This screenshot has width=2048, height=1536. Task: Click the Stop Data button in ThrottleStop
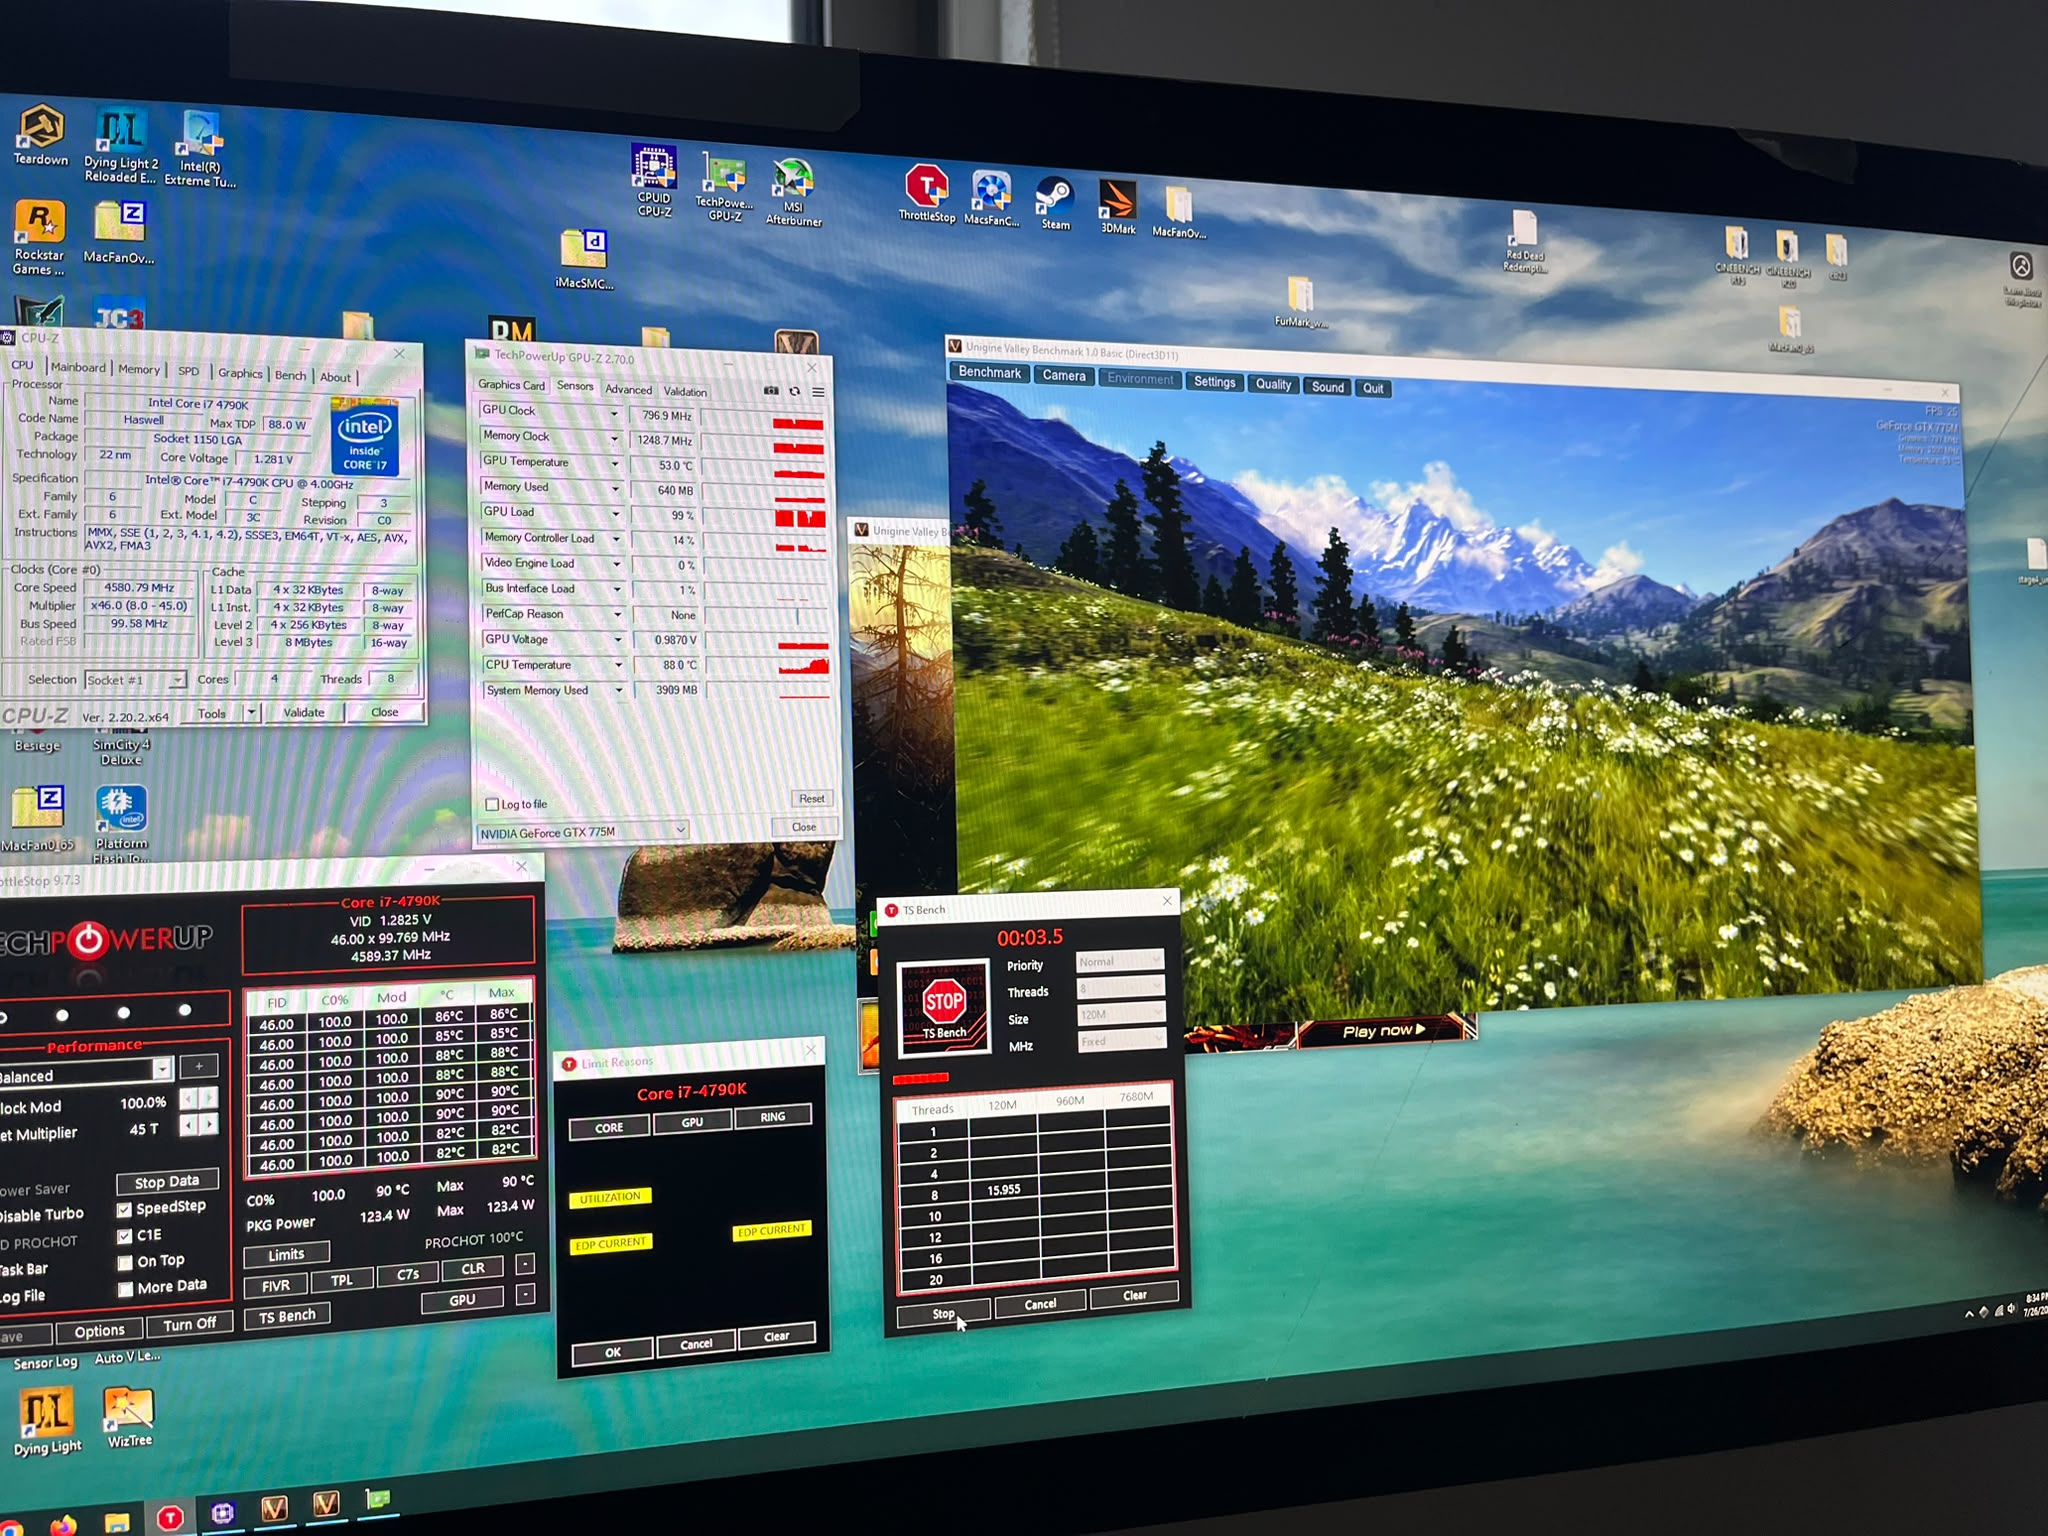coord(167,1182)
